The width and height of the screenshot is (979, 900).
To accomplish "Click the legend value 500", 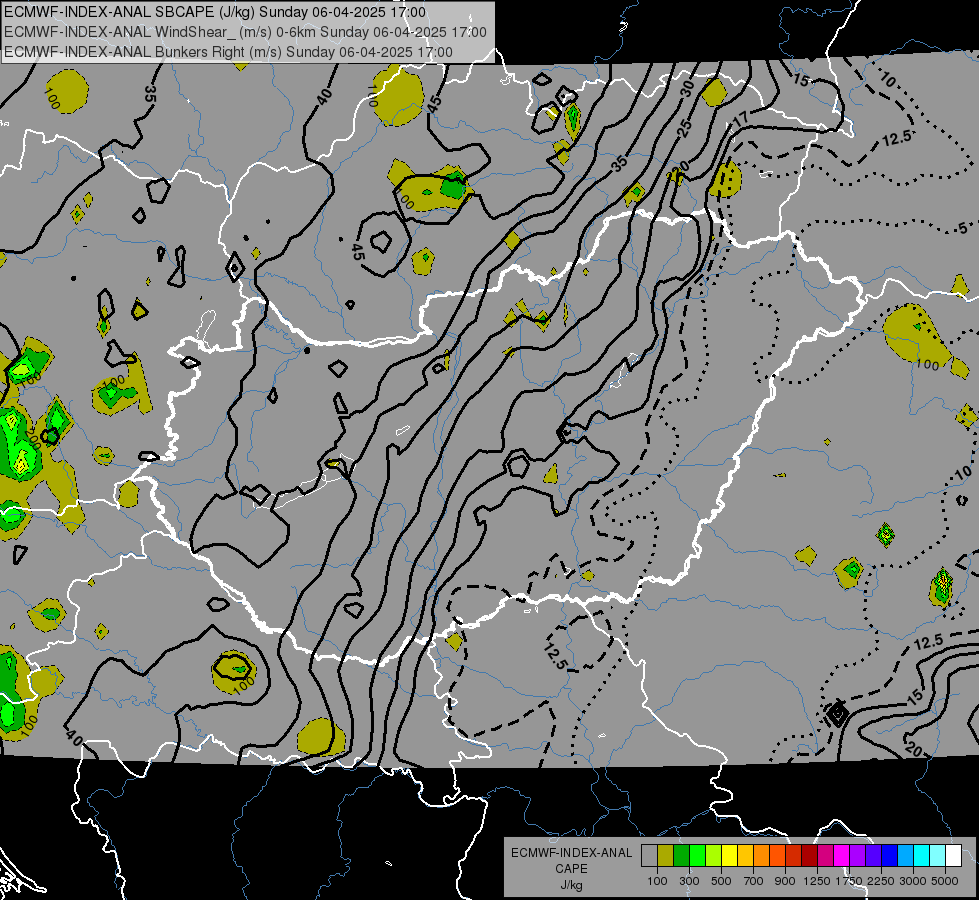I will pos(721,881).
